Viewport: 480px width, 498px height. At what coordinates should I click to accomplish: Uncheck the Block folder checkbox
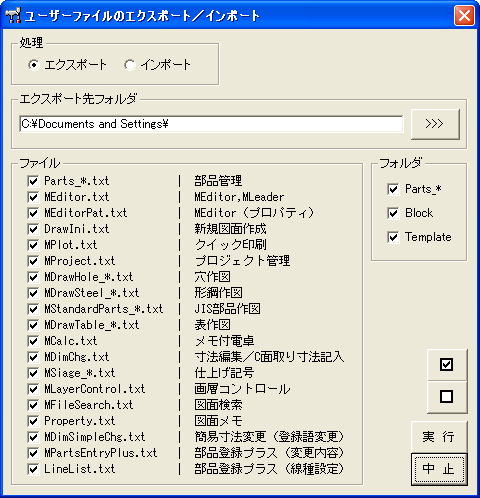(393, 213)
